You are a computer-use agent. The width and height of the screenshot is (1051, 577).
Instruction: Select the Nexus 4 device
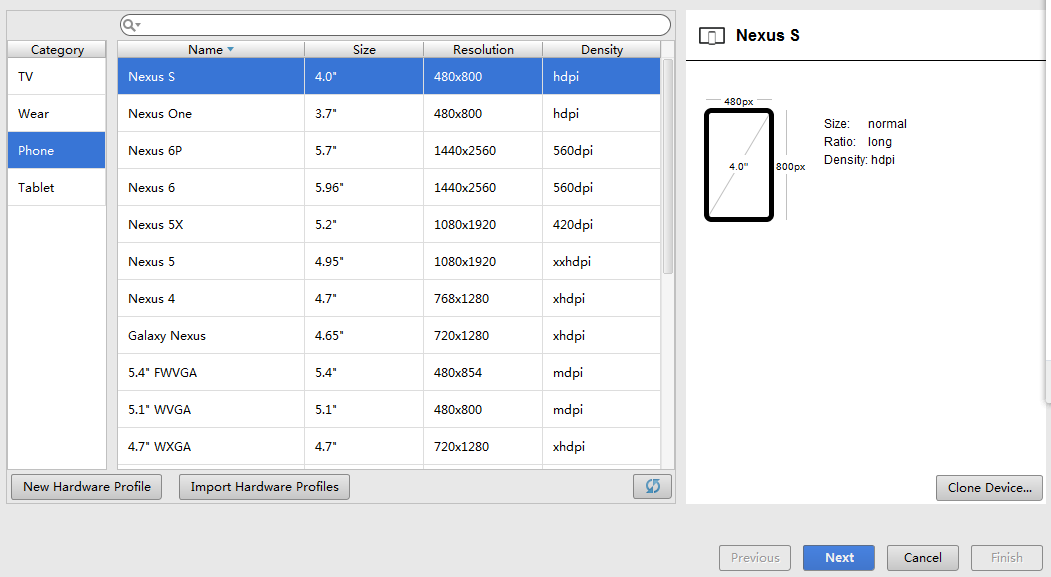tap(389, 298)
